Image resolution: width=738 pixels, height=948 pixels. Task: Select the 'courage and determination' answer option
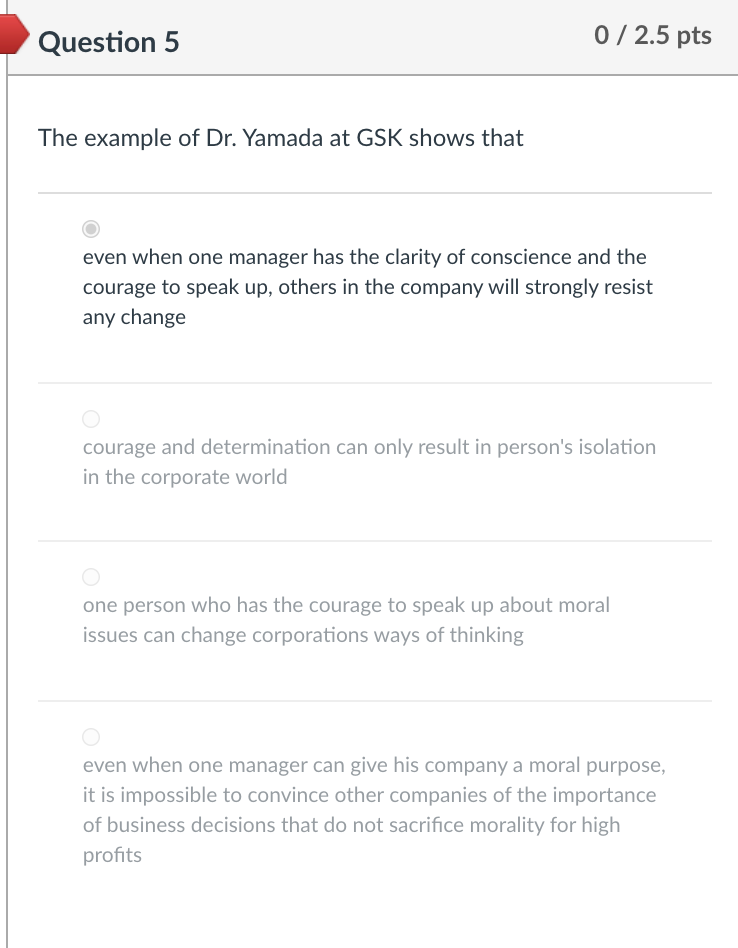(x=90, y=417)
